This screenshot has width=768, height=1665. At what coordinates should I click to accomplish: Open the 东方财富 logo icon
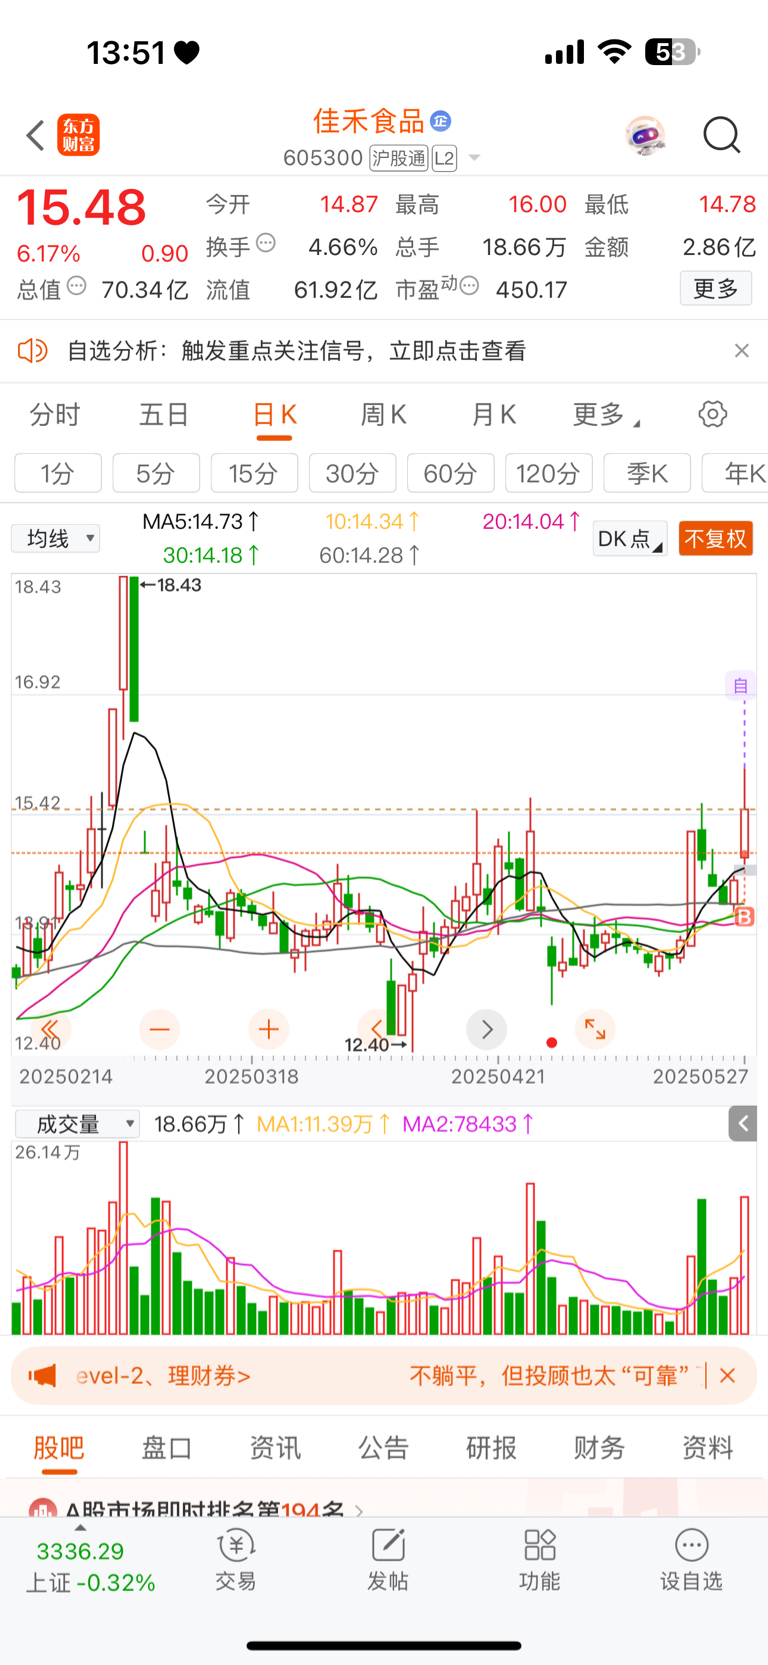click(x=79, y=135)
